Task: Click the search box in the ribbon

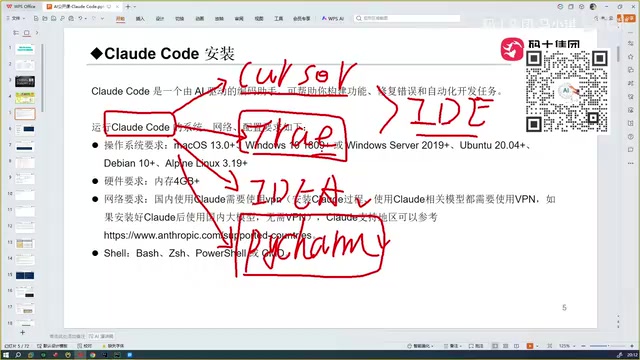Action: pos(407,18)
